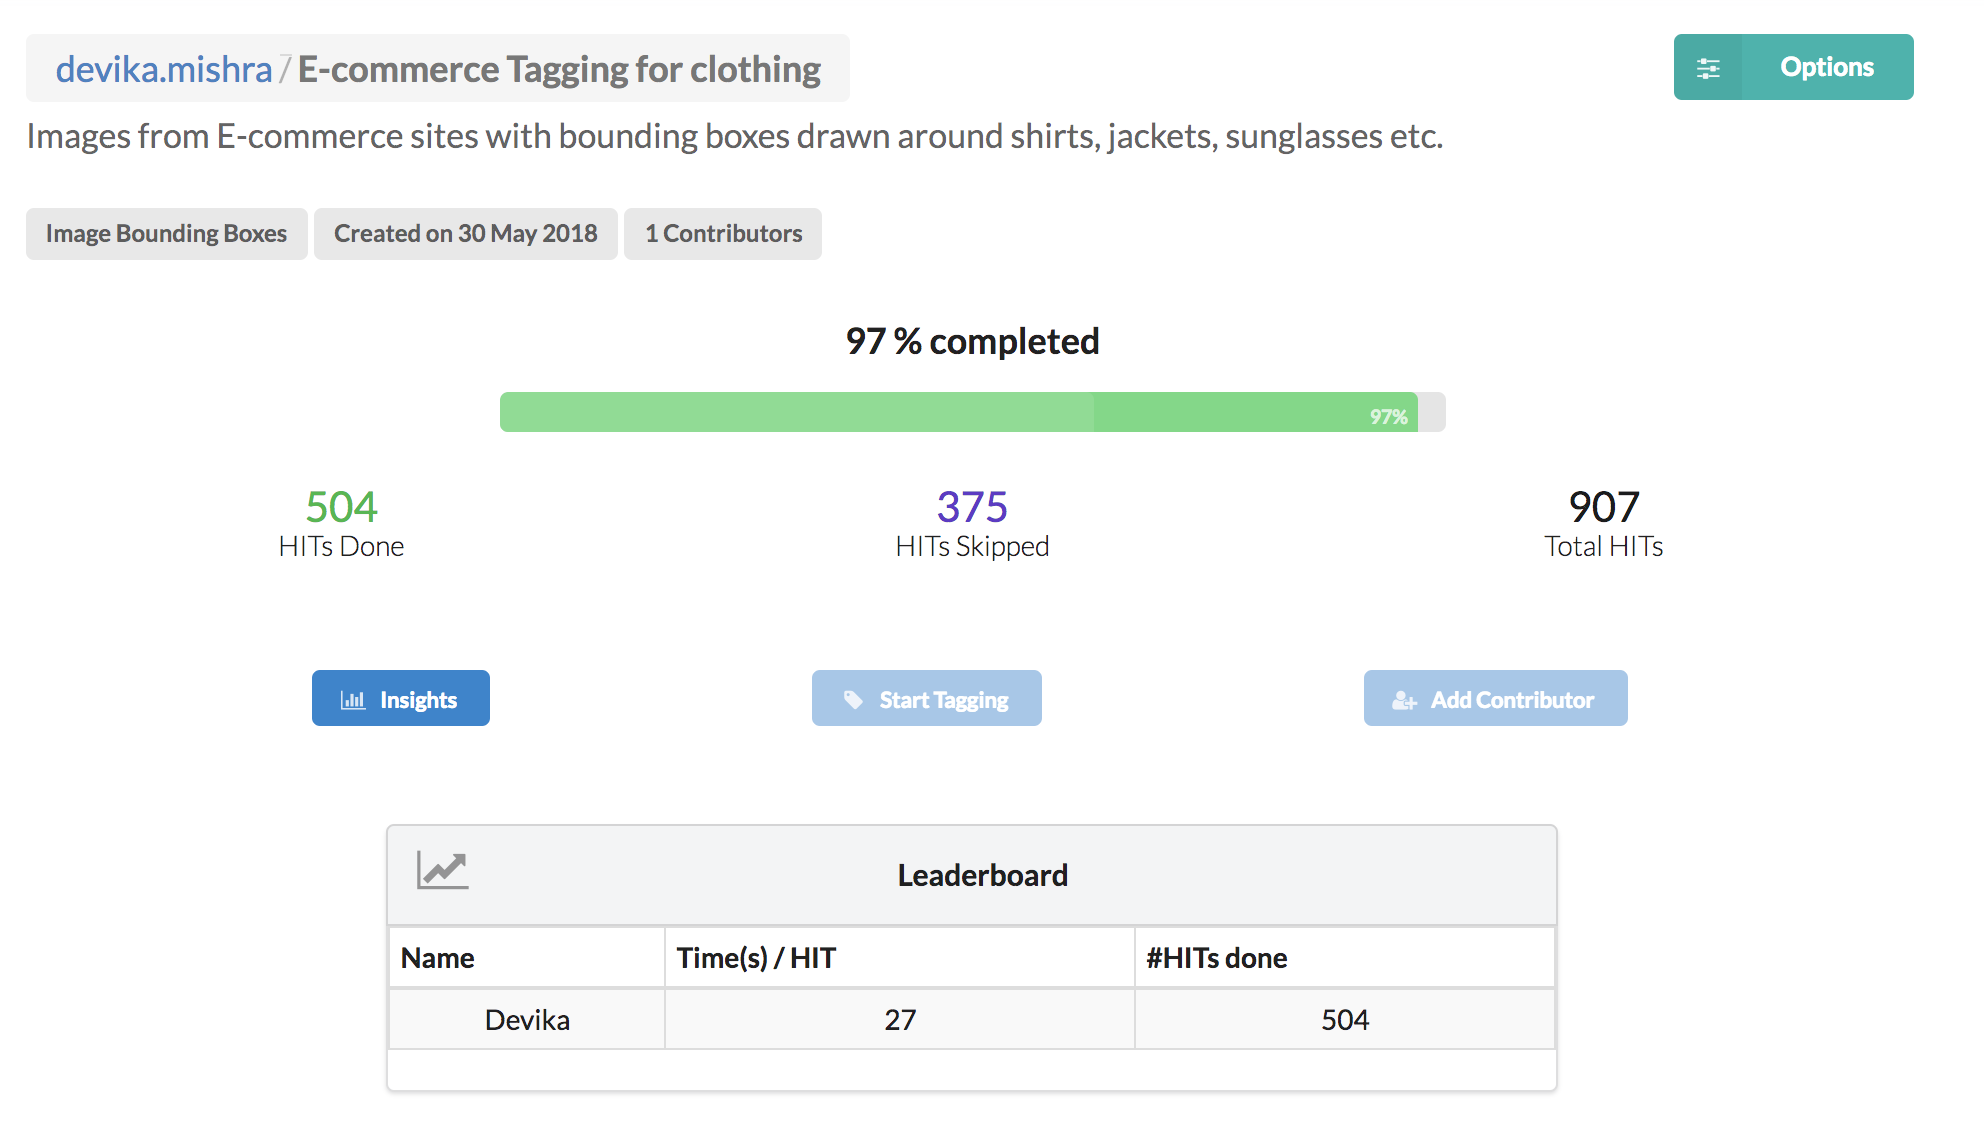1984x1132 pixels.
Task: Click the 1 Contributors badge
Action: click(722, 233)
